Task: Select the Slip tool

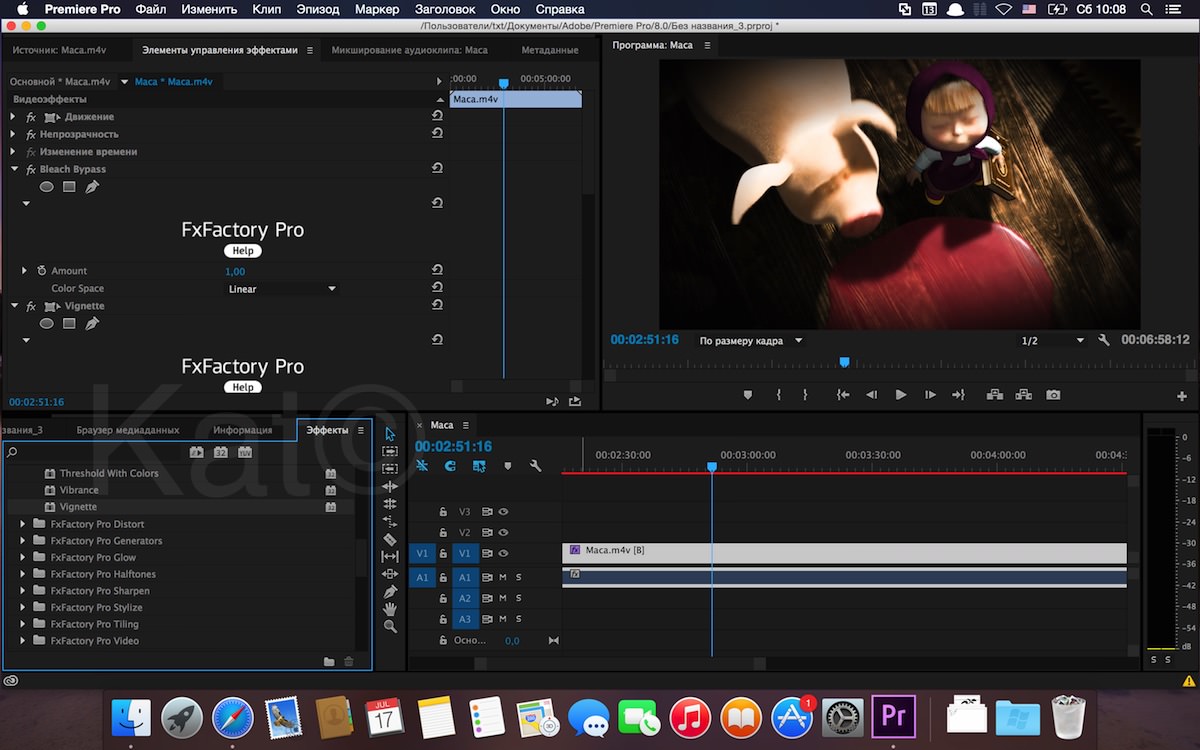Action: (390, 556)
